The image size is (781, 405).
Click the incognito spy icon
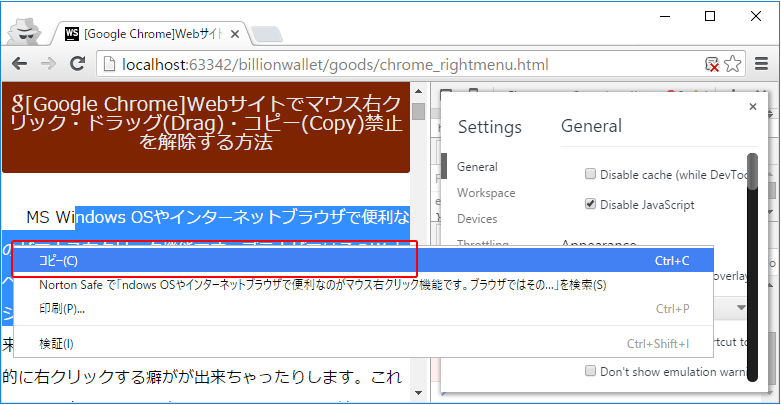click(x=25, y=31)
